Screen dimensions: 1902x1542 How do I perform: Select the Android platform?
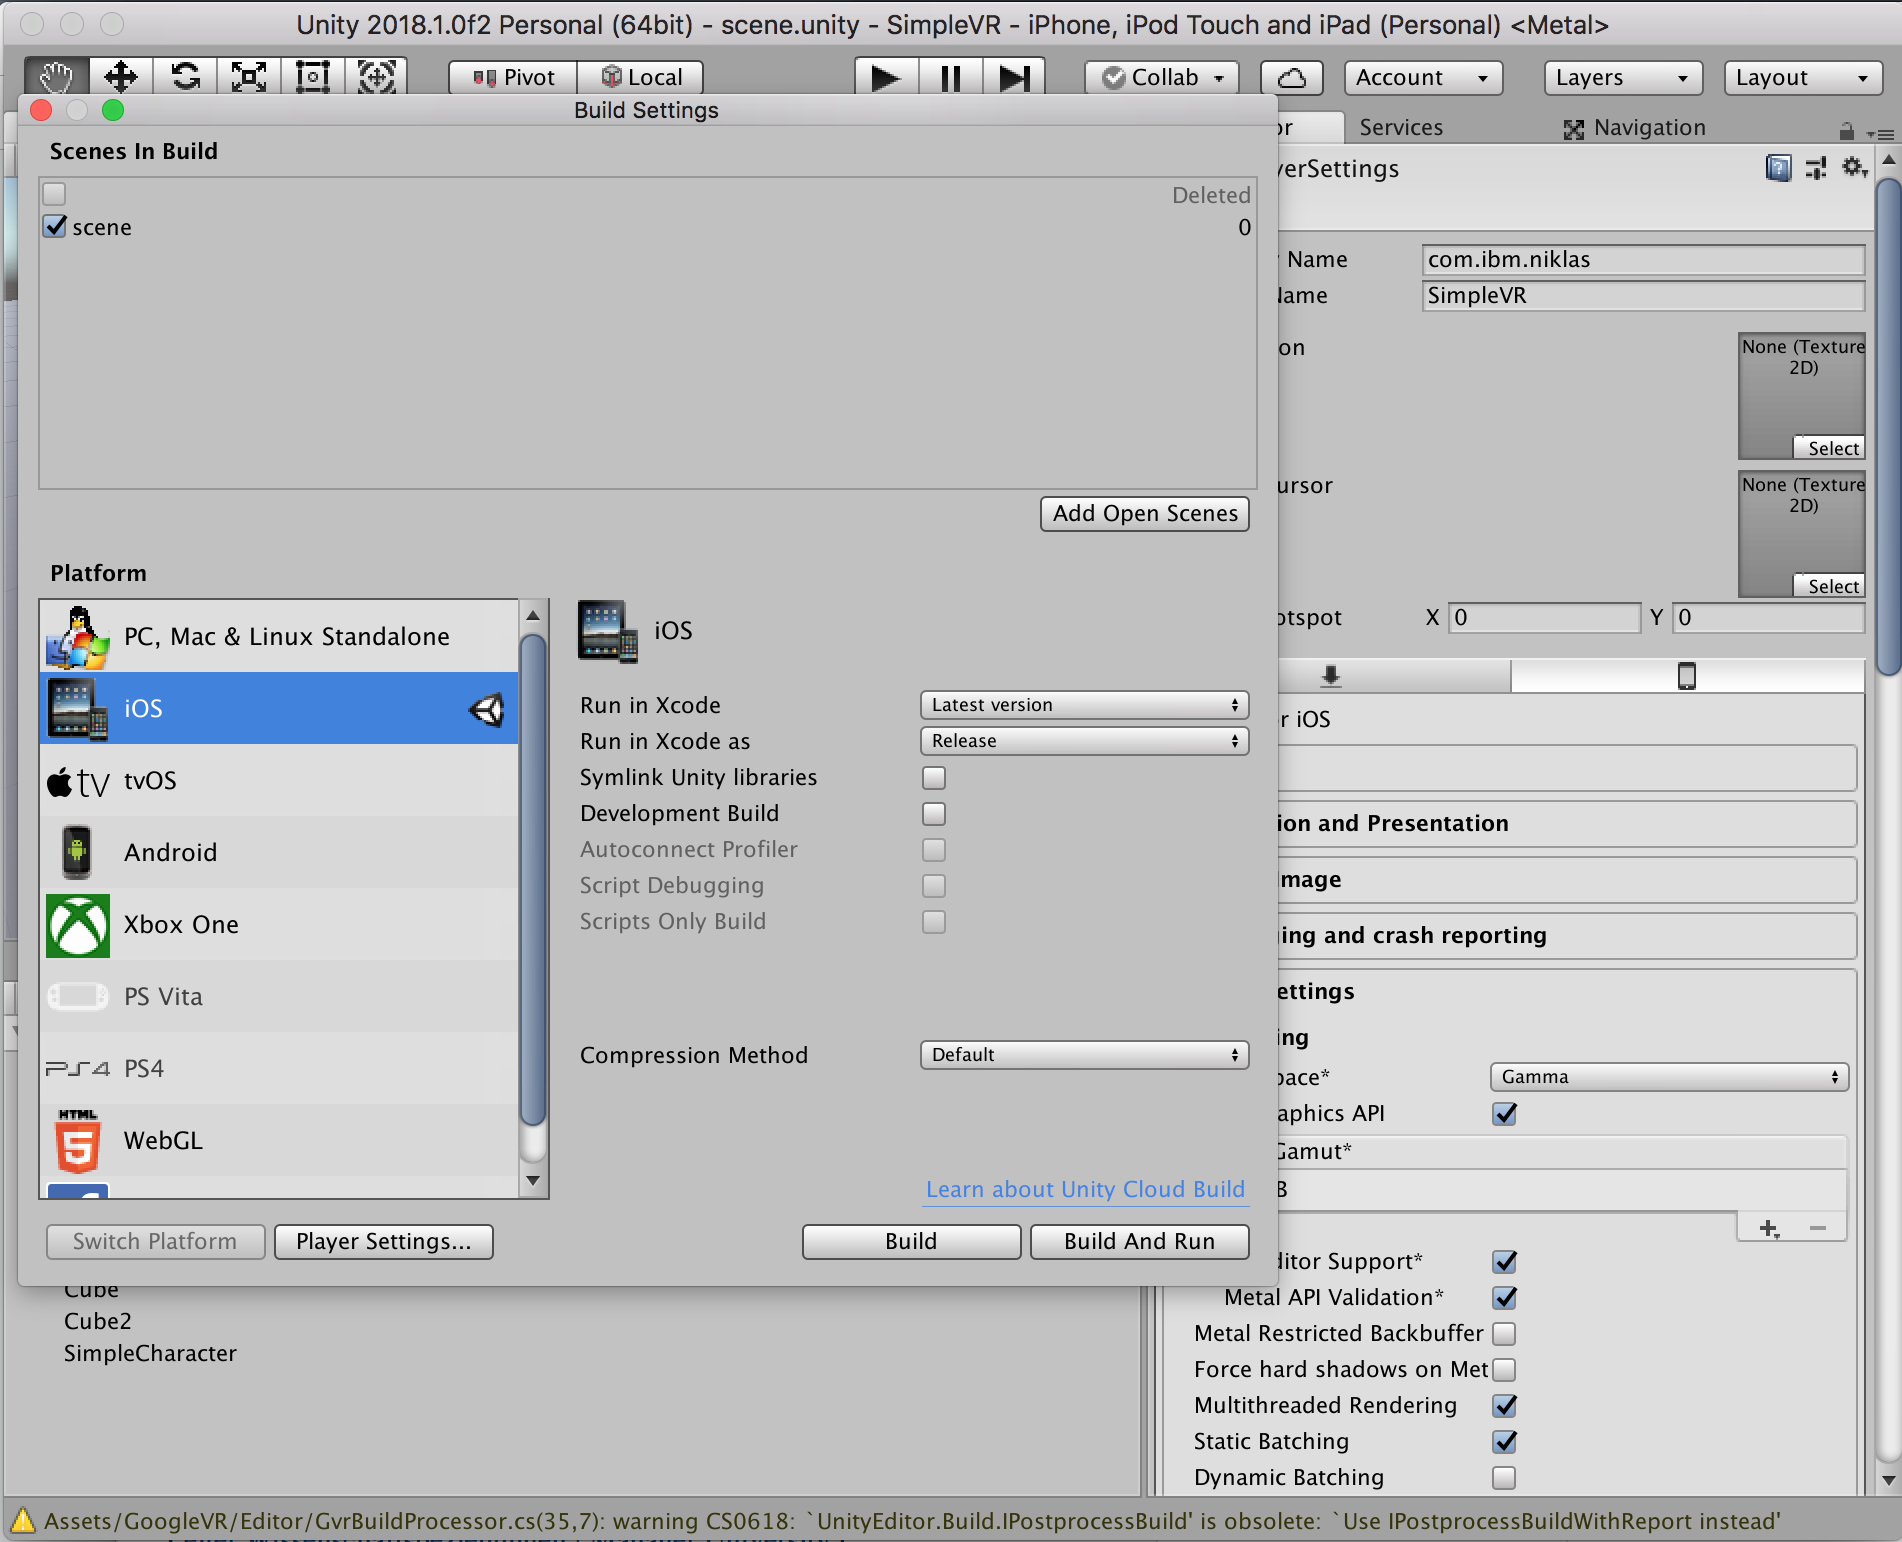coord(279,852)
